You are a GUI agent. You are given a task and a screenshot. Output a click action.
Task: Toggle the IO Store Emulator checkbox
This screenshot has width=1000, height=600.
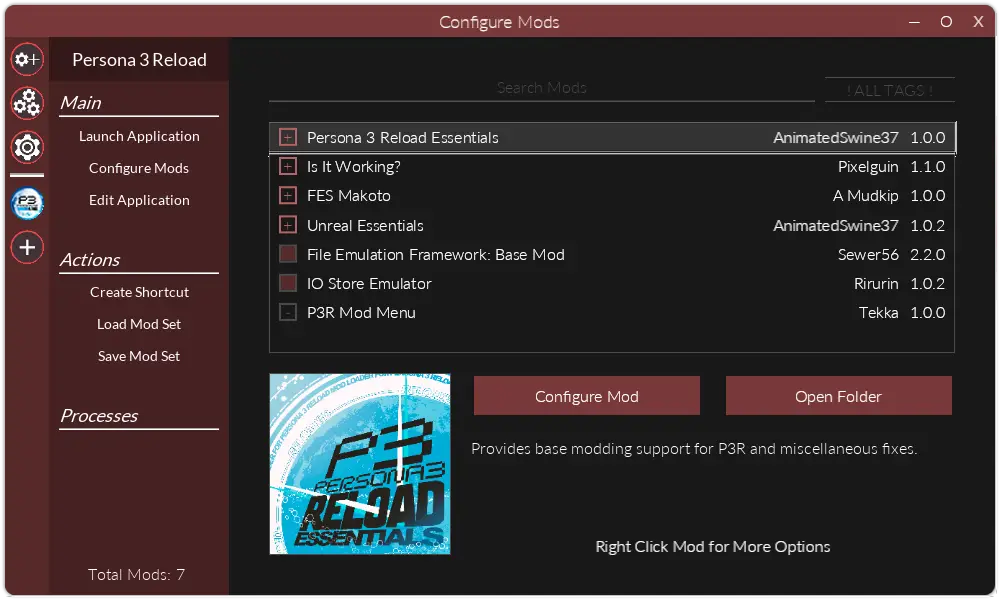pyautogui.click(x=288, y=283)
